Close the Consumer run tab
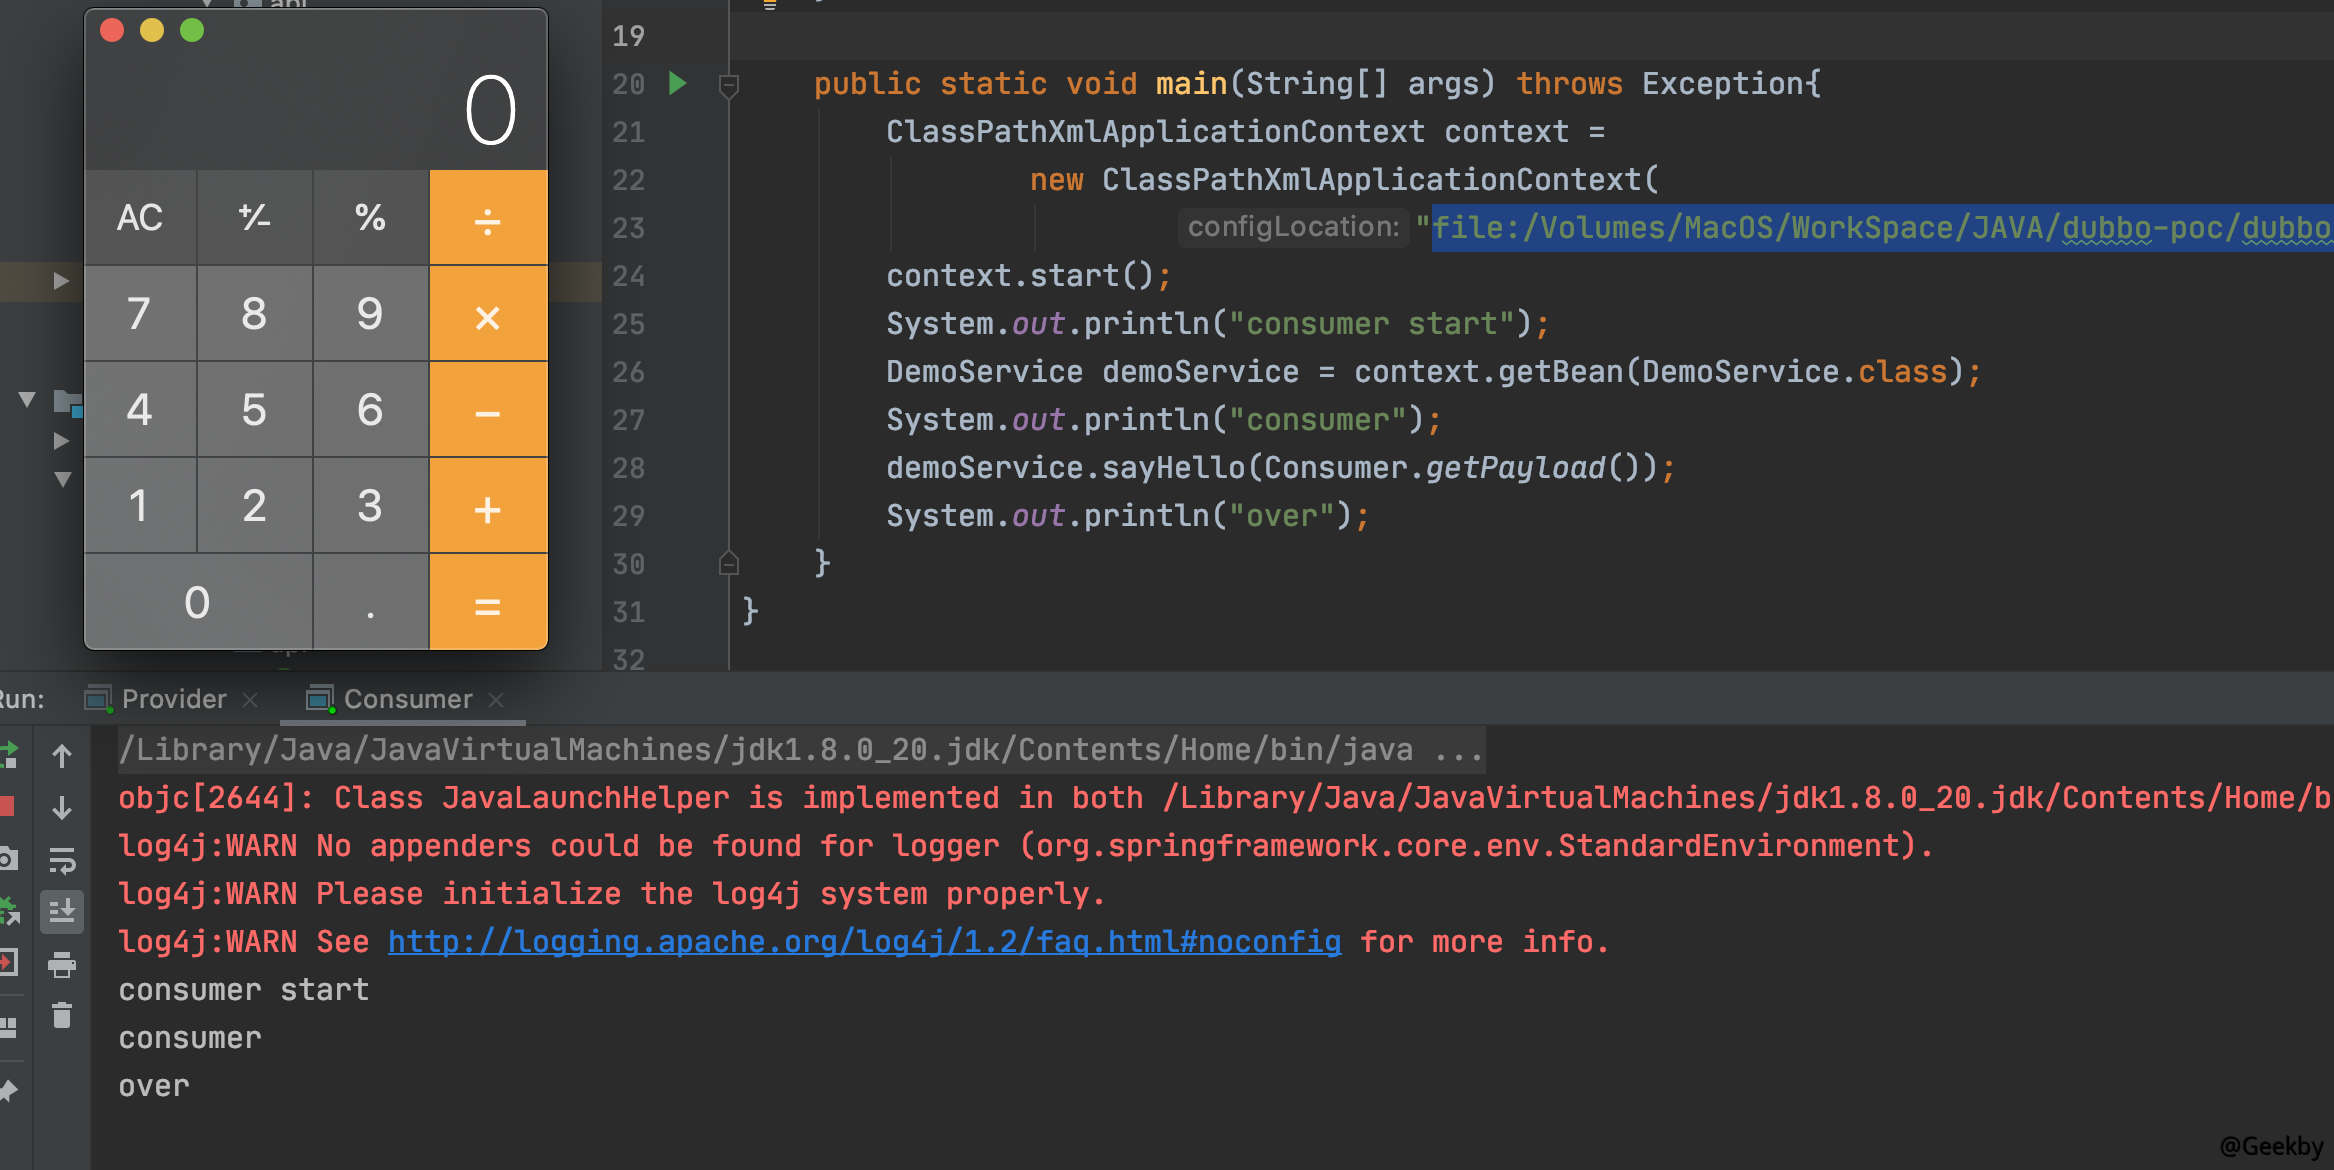Viewport: 2334px width, 1170px height. 496,700
